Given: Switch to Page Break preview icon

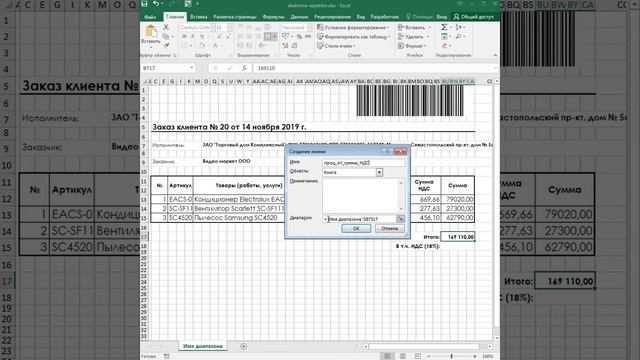Looking at the screenshot, I should click(418, 356).
